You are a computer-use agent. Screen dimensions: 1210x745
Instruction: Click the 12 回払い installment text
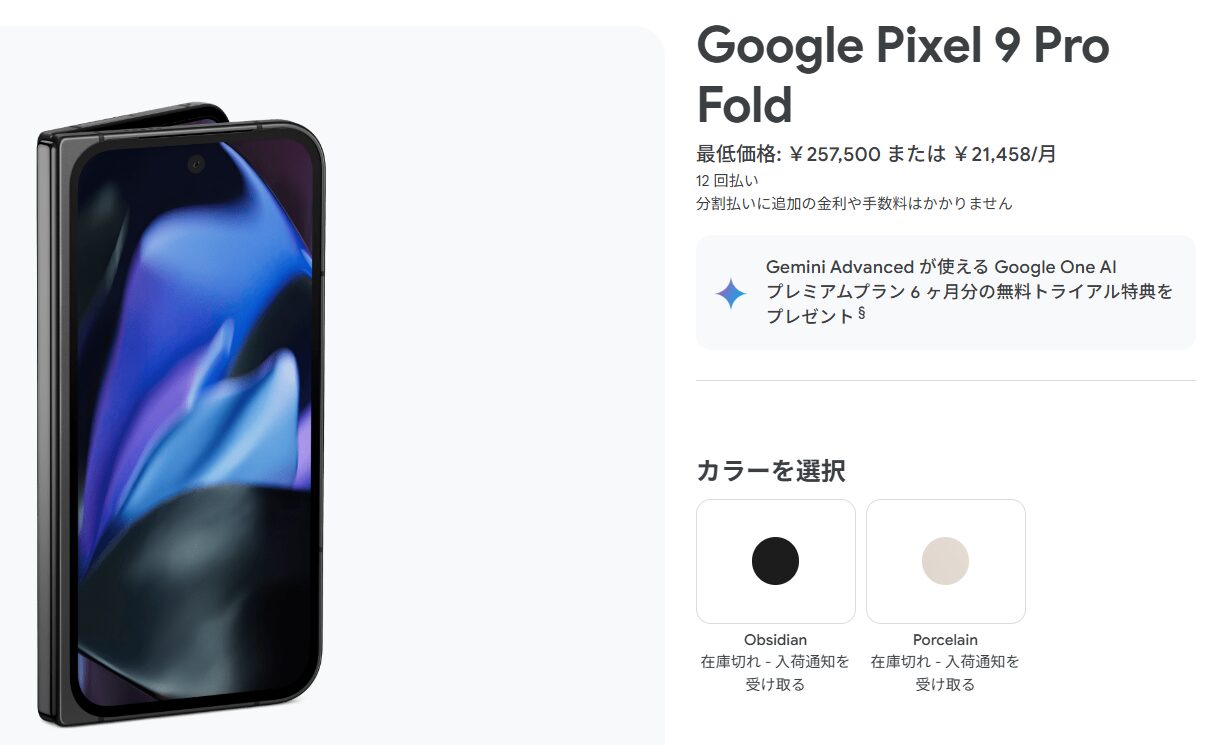727,181
